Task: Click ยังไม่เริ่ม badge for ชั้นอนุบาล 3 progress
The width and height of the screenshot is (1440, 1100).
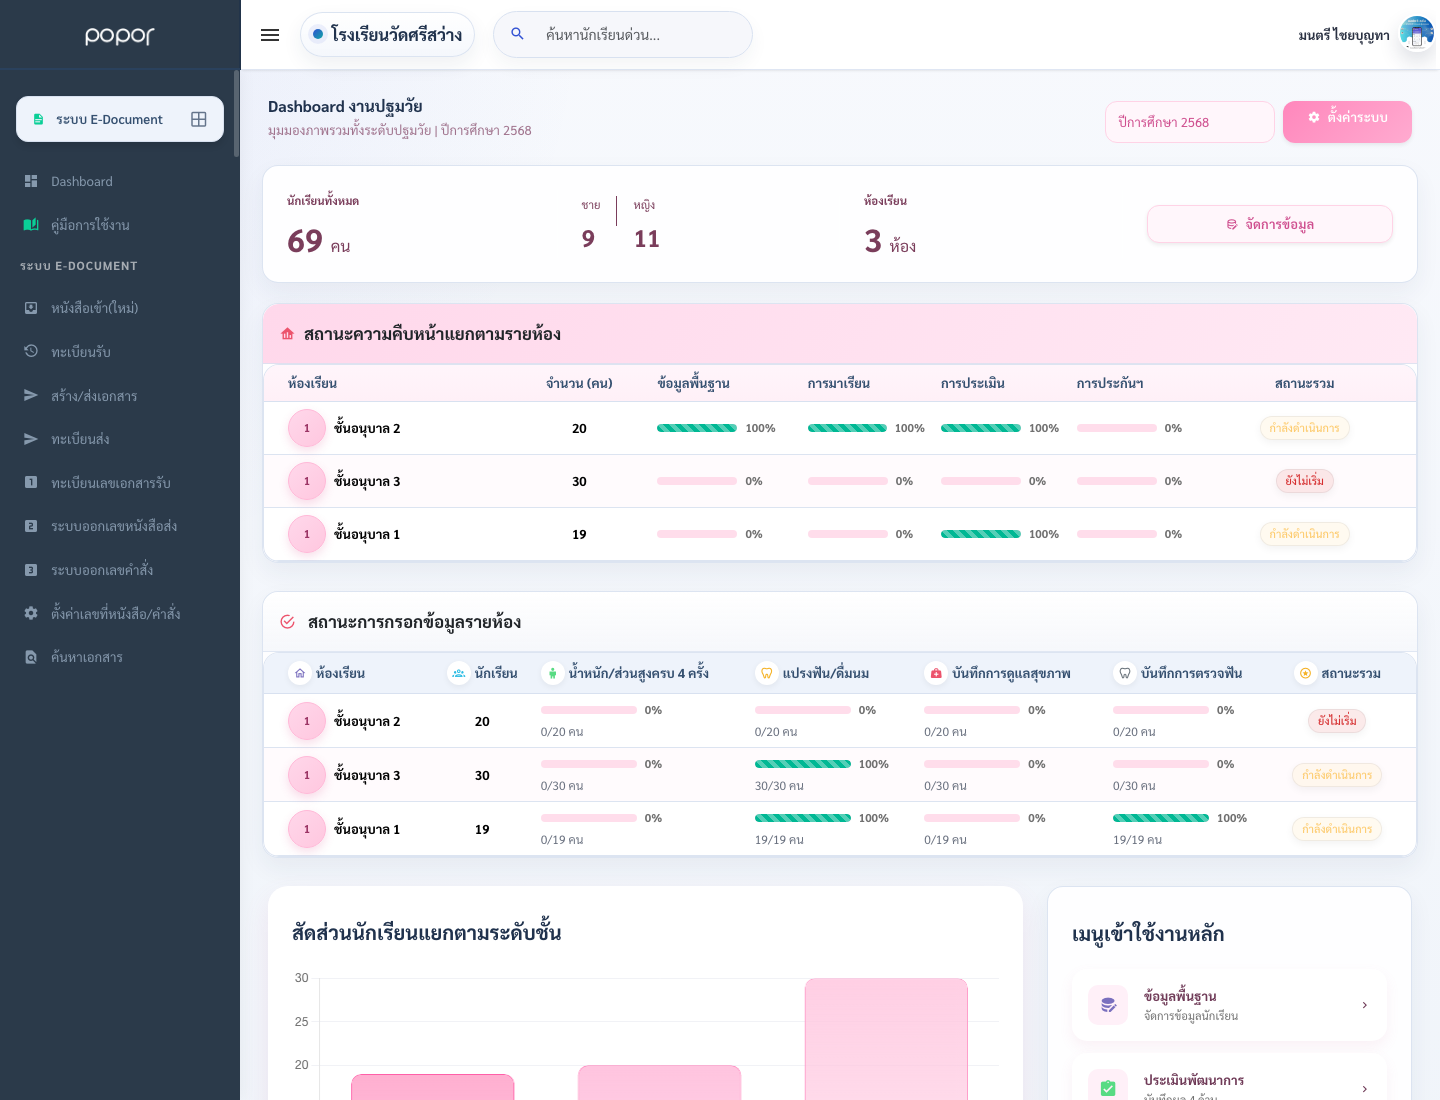Action: tap(1304, 481)
